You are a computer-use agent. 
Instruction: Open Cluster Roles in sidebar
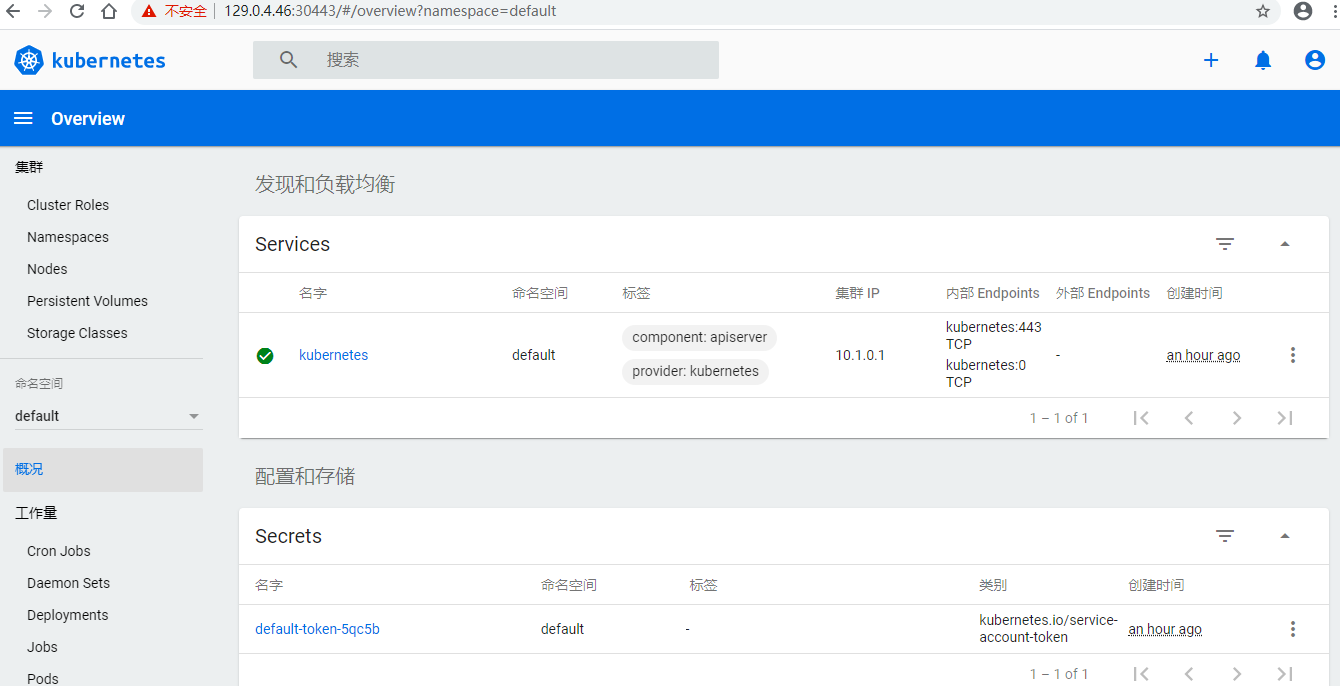click(68, 205)
